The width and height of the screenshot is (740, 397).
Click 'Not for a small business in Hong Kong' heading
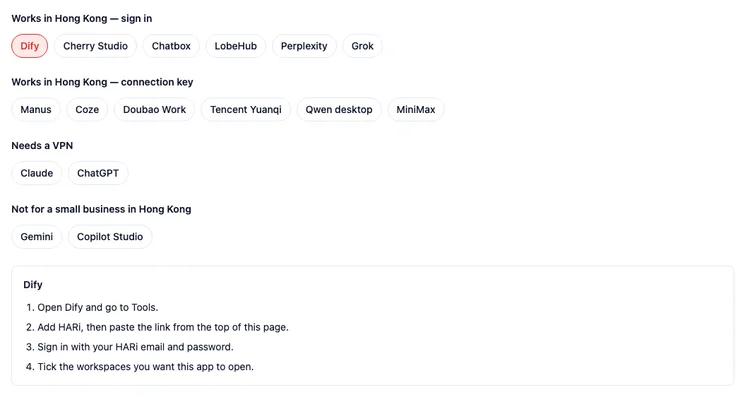pyautogui.click(x=101, y=209)
